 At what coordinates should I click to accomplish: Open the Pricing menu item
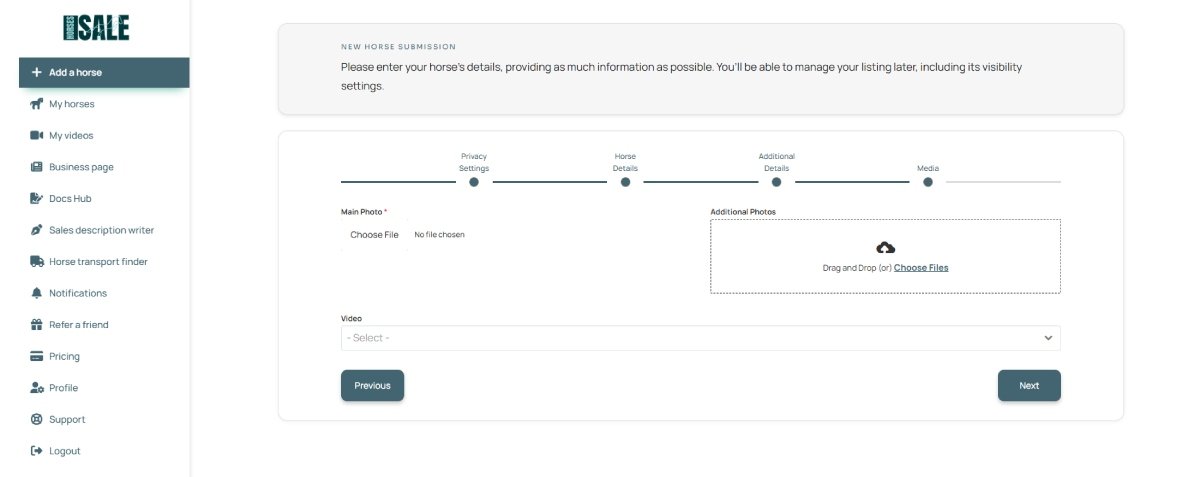pyautogui.click(x=64, y=356)
